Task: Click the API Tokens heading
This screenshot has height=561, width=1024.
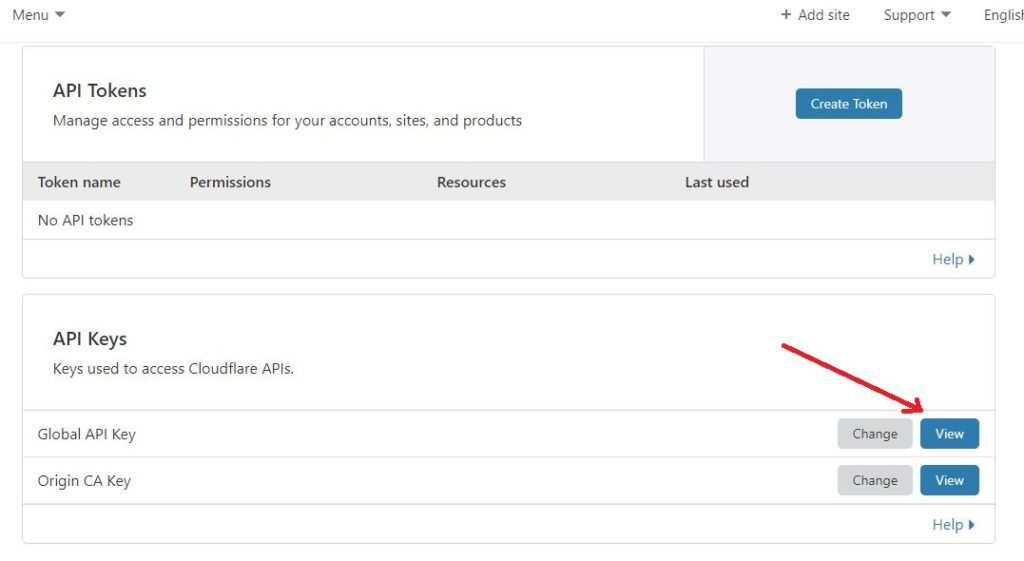Action: point(99,90)
